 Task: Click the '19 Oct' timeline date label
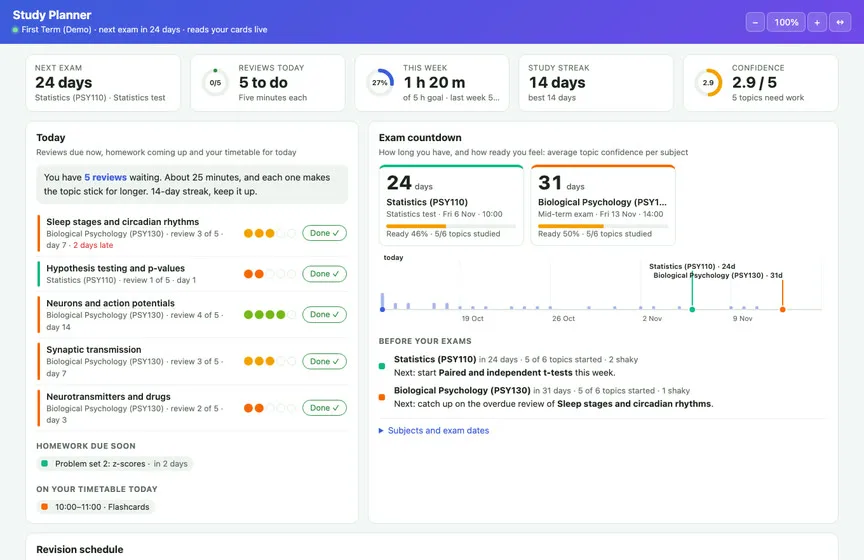[x=472, y=319]
